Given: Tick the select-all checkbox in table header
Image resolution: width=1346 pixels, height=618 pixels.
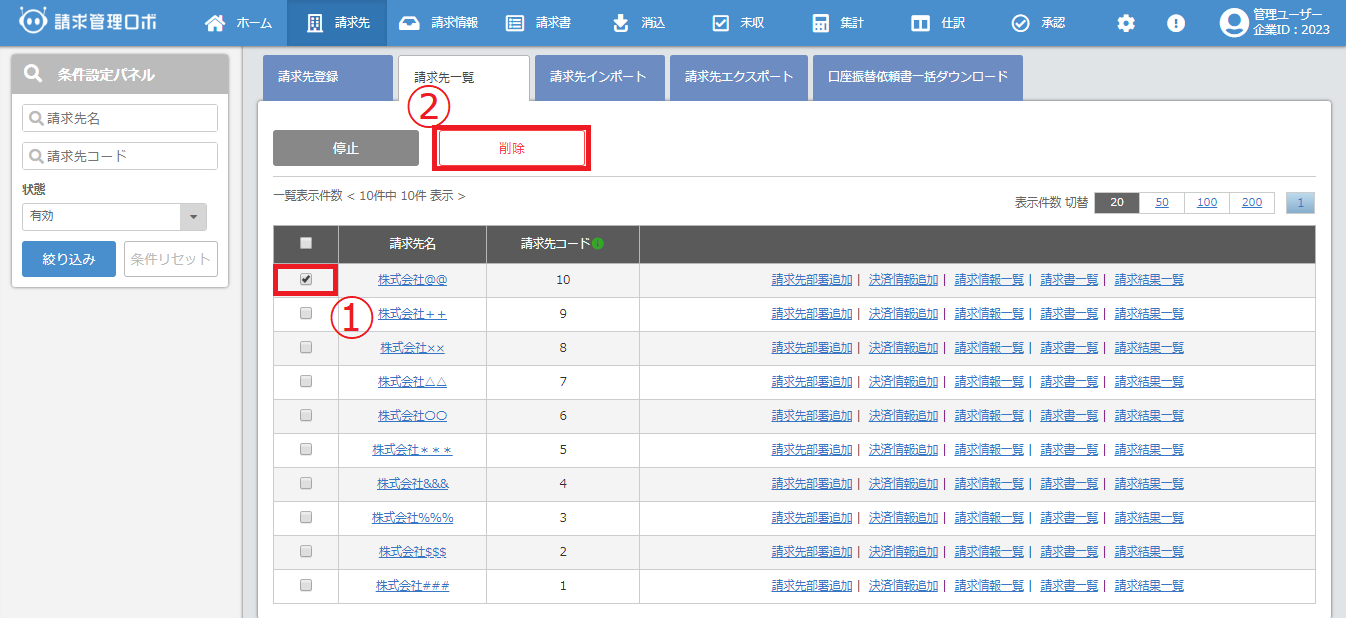Looking at the screenshot, I should coord(306,243).
